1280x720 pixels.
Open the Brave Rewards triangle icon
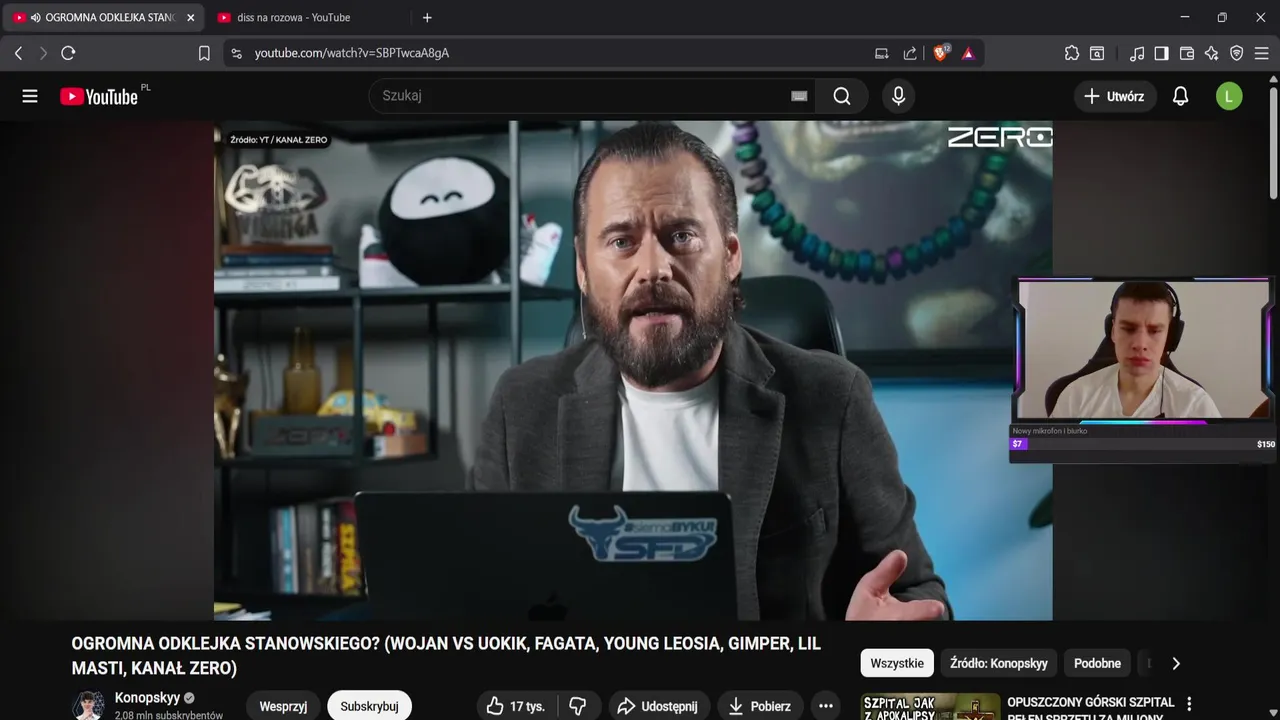coord(968,53)
